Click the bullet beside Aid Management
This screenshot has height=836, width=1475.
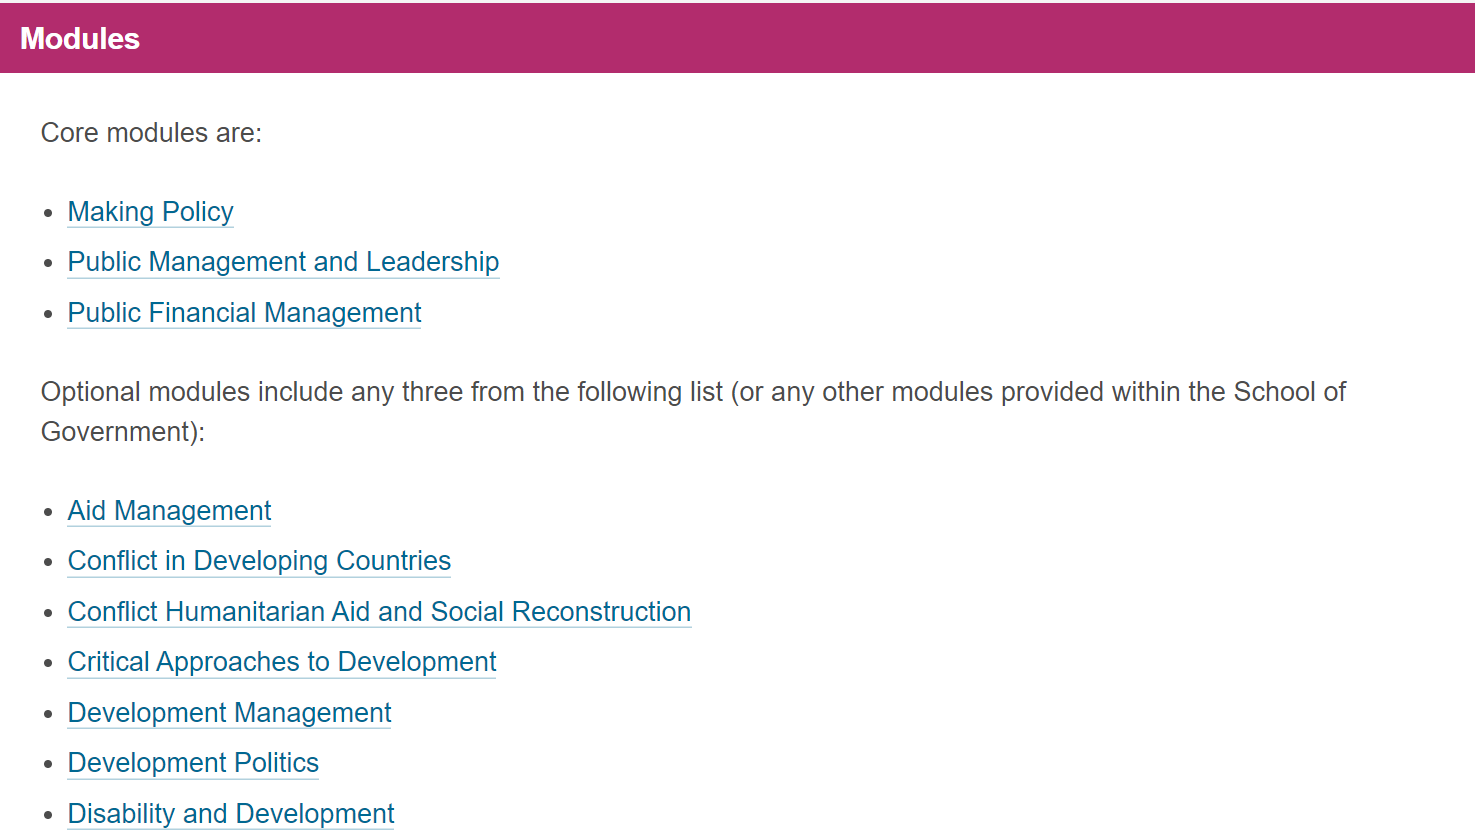pyautogui.click(x=48, y=512)
